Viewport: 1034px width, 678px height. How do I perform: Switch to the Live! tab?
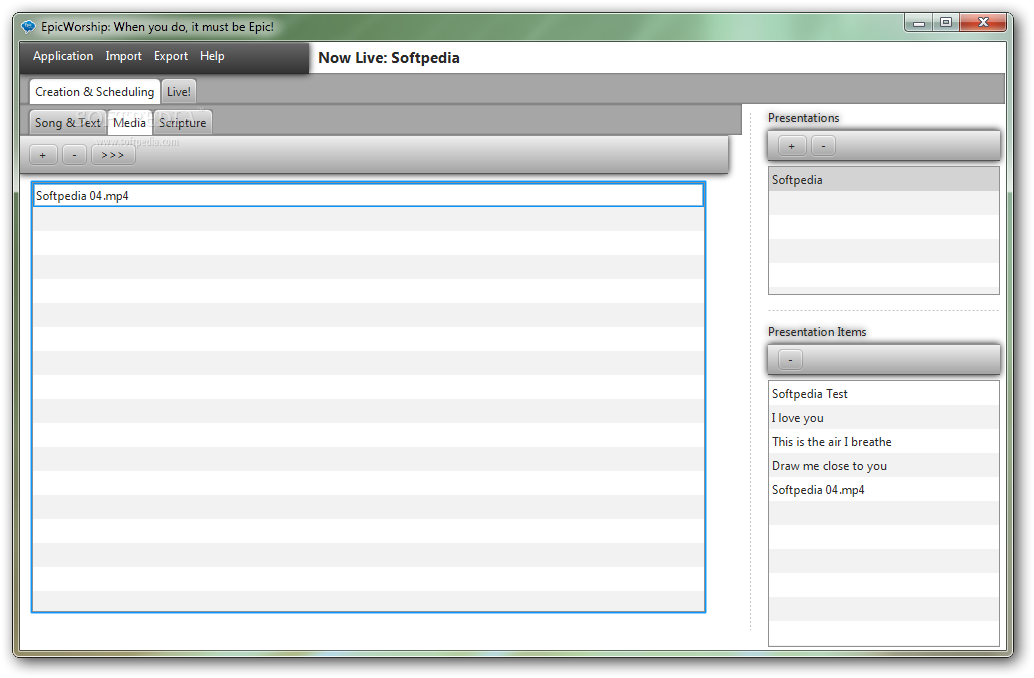(179, 92)
